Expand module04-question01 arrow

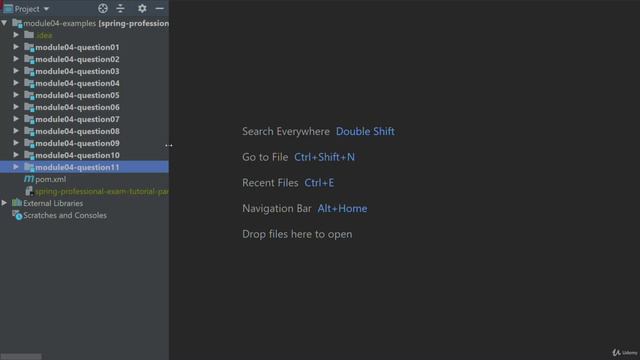[16, 47]
